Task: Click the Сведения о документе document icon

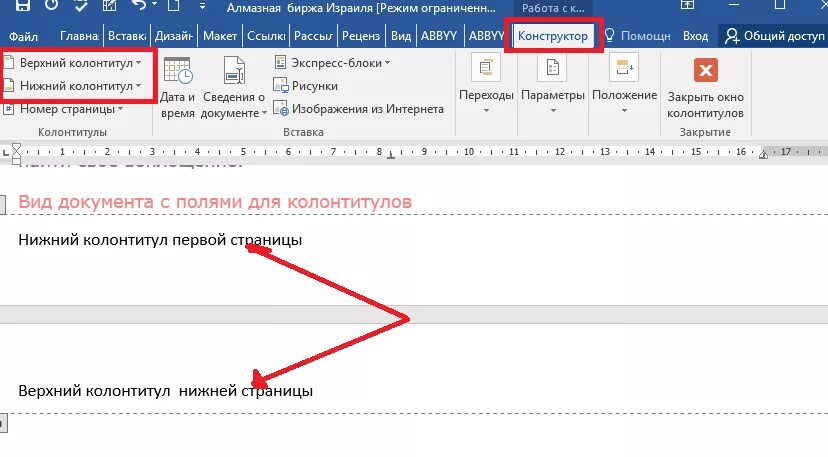Action: 234,70
